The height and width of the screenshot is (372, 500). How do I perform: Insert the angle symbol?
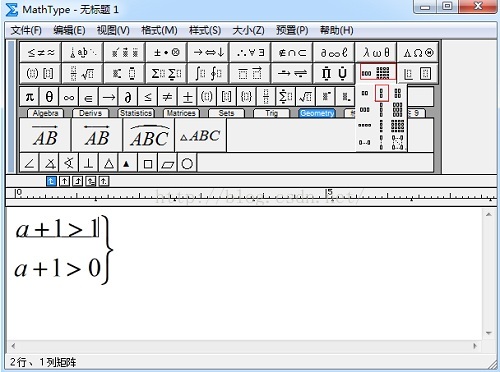tap(30, 163)
